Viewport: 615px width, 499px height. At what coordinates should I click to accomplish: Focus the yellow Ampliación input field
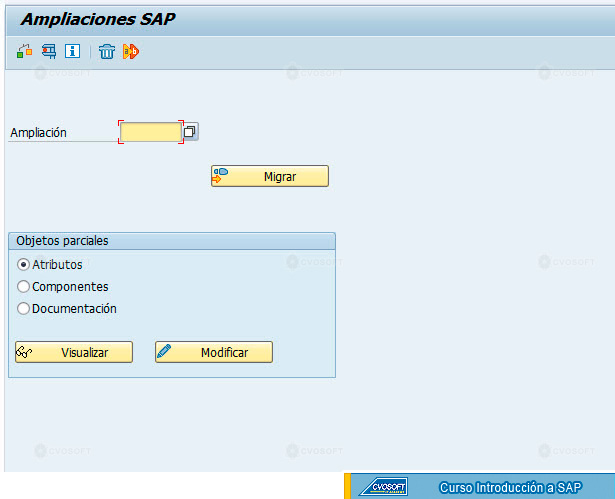pos(151,132)
